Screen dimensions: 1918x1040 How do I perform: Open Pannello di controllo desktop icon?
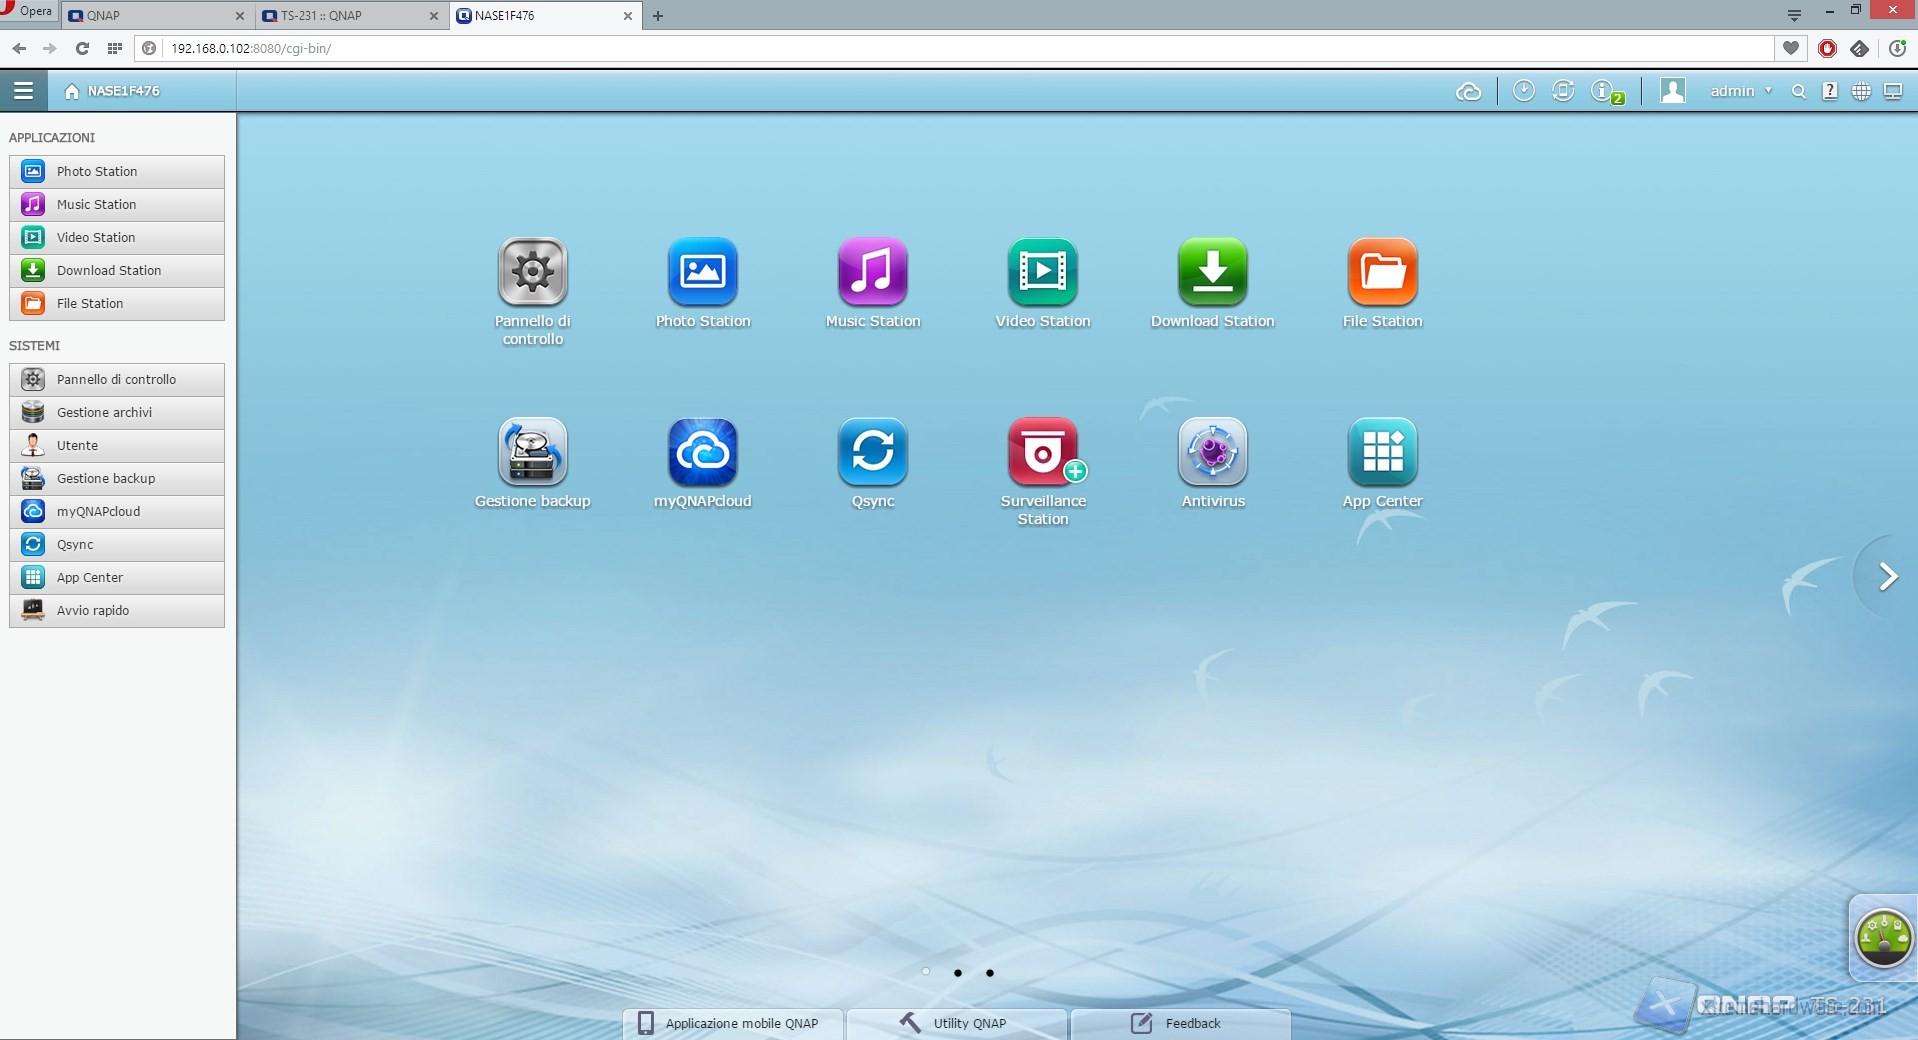(532, 273)
